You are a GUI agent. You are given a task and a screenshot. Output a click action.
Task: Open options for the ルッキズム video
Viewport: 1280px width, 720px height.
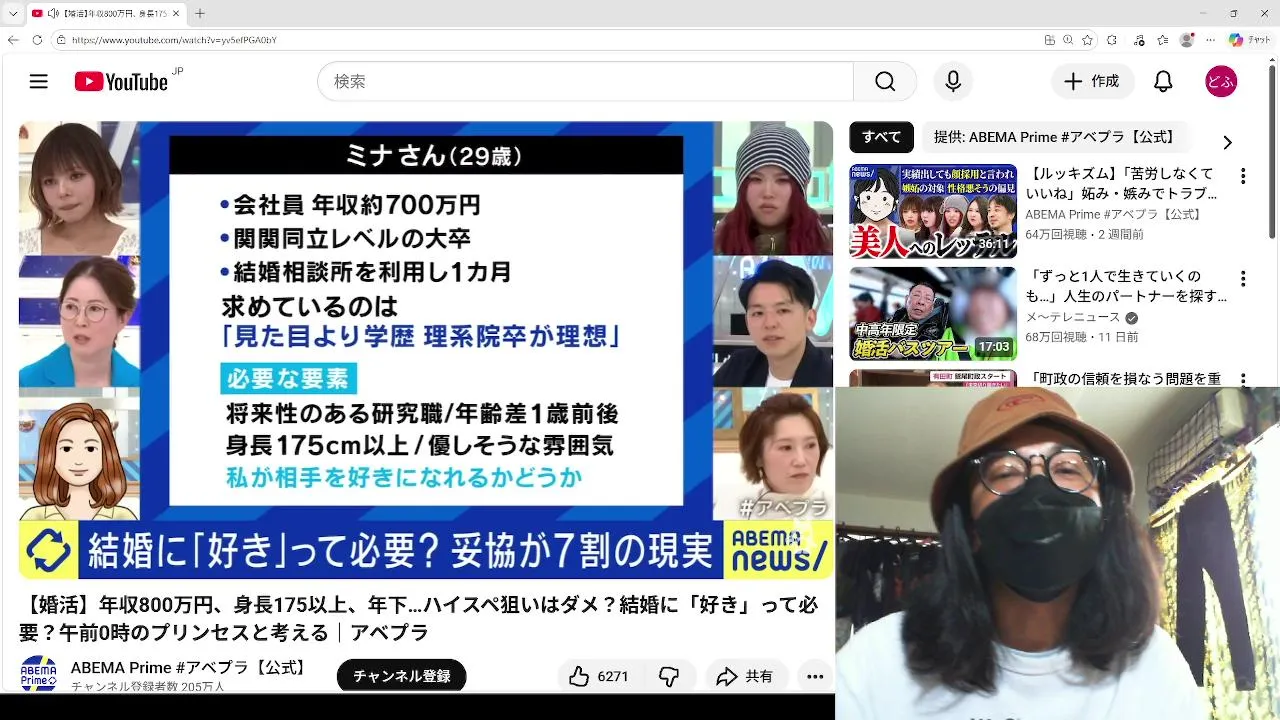1243,176
